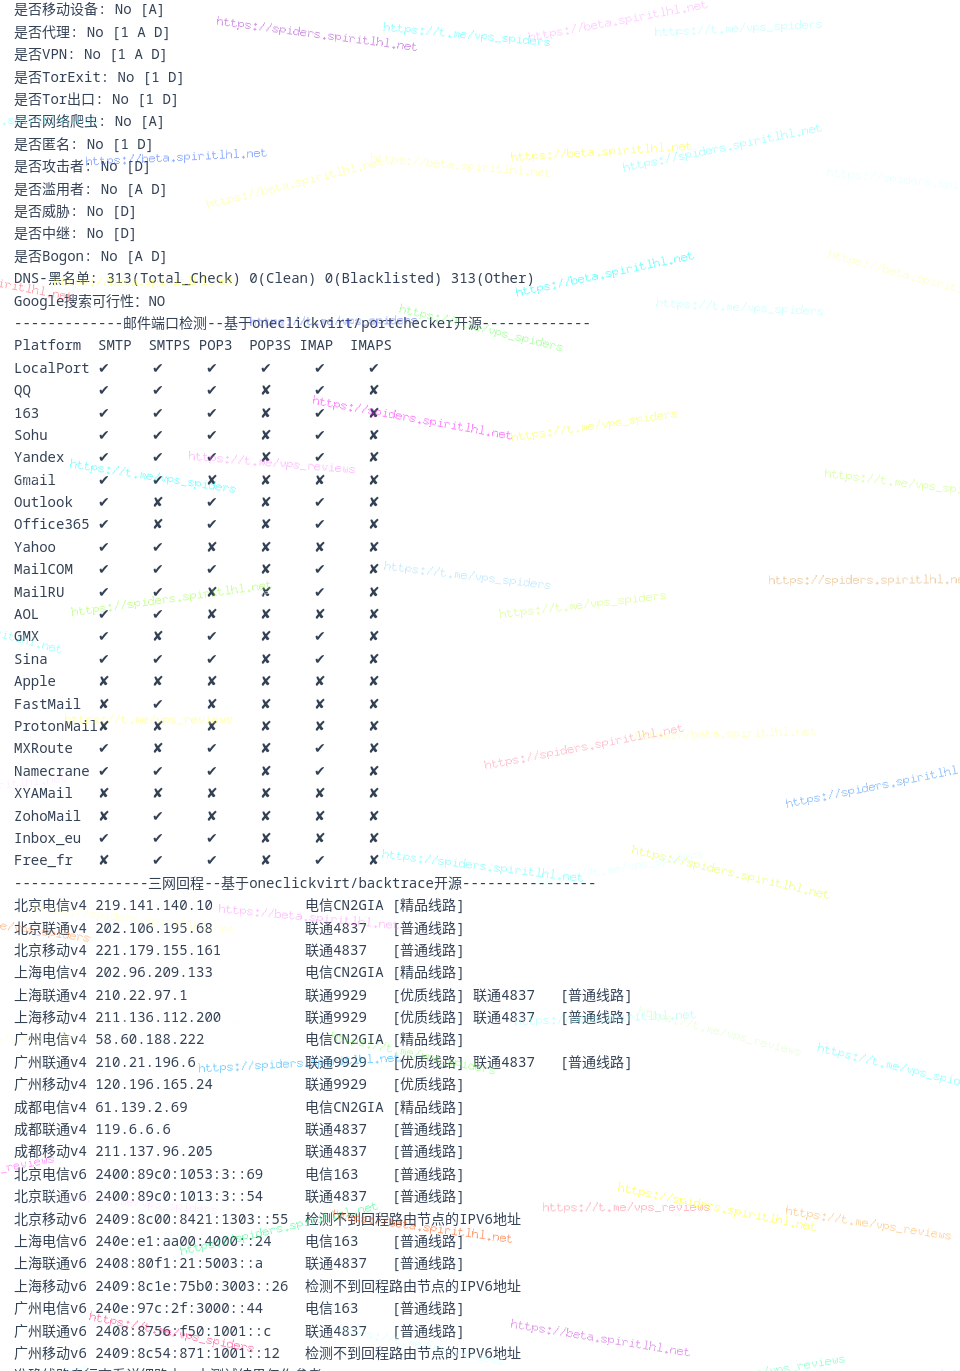The image size is (960, 1371).
Task: Click the IP address '221.179.155.161'
Action: click(x=158, y=951)
